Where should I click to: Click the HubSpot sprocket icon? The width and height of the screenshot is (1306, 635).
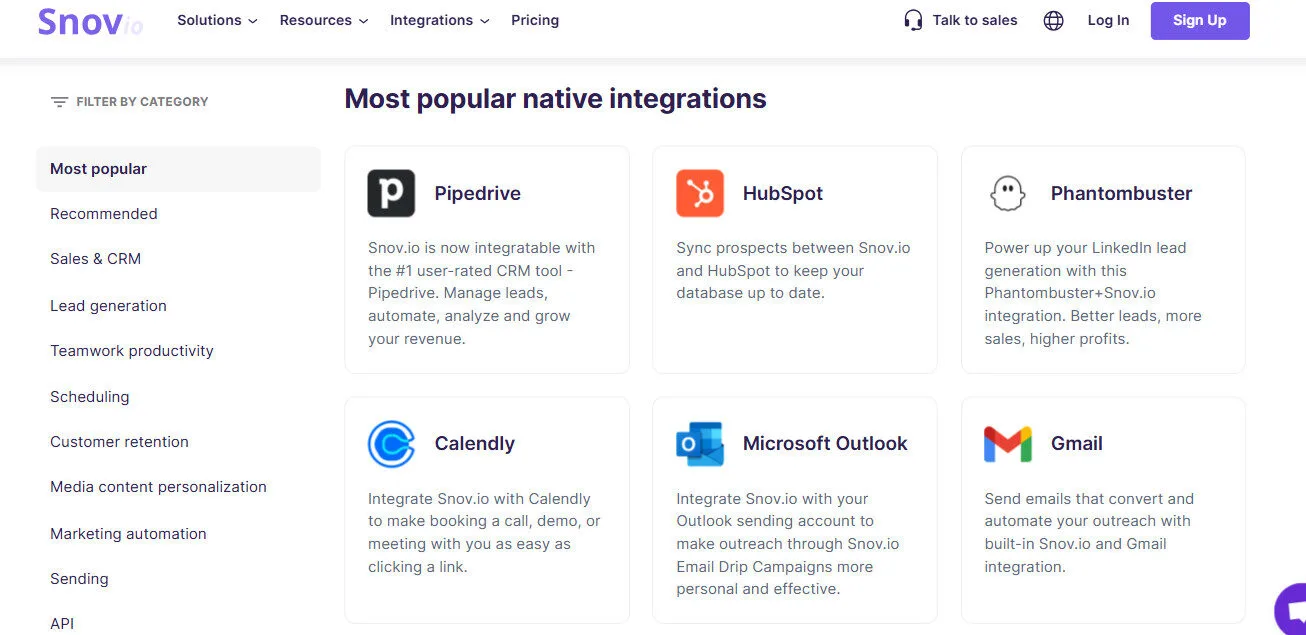pyautogui.click(x=699, y=193)
